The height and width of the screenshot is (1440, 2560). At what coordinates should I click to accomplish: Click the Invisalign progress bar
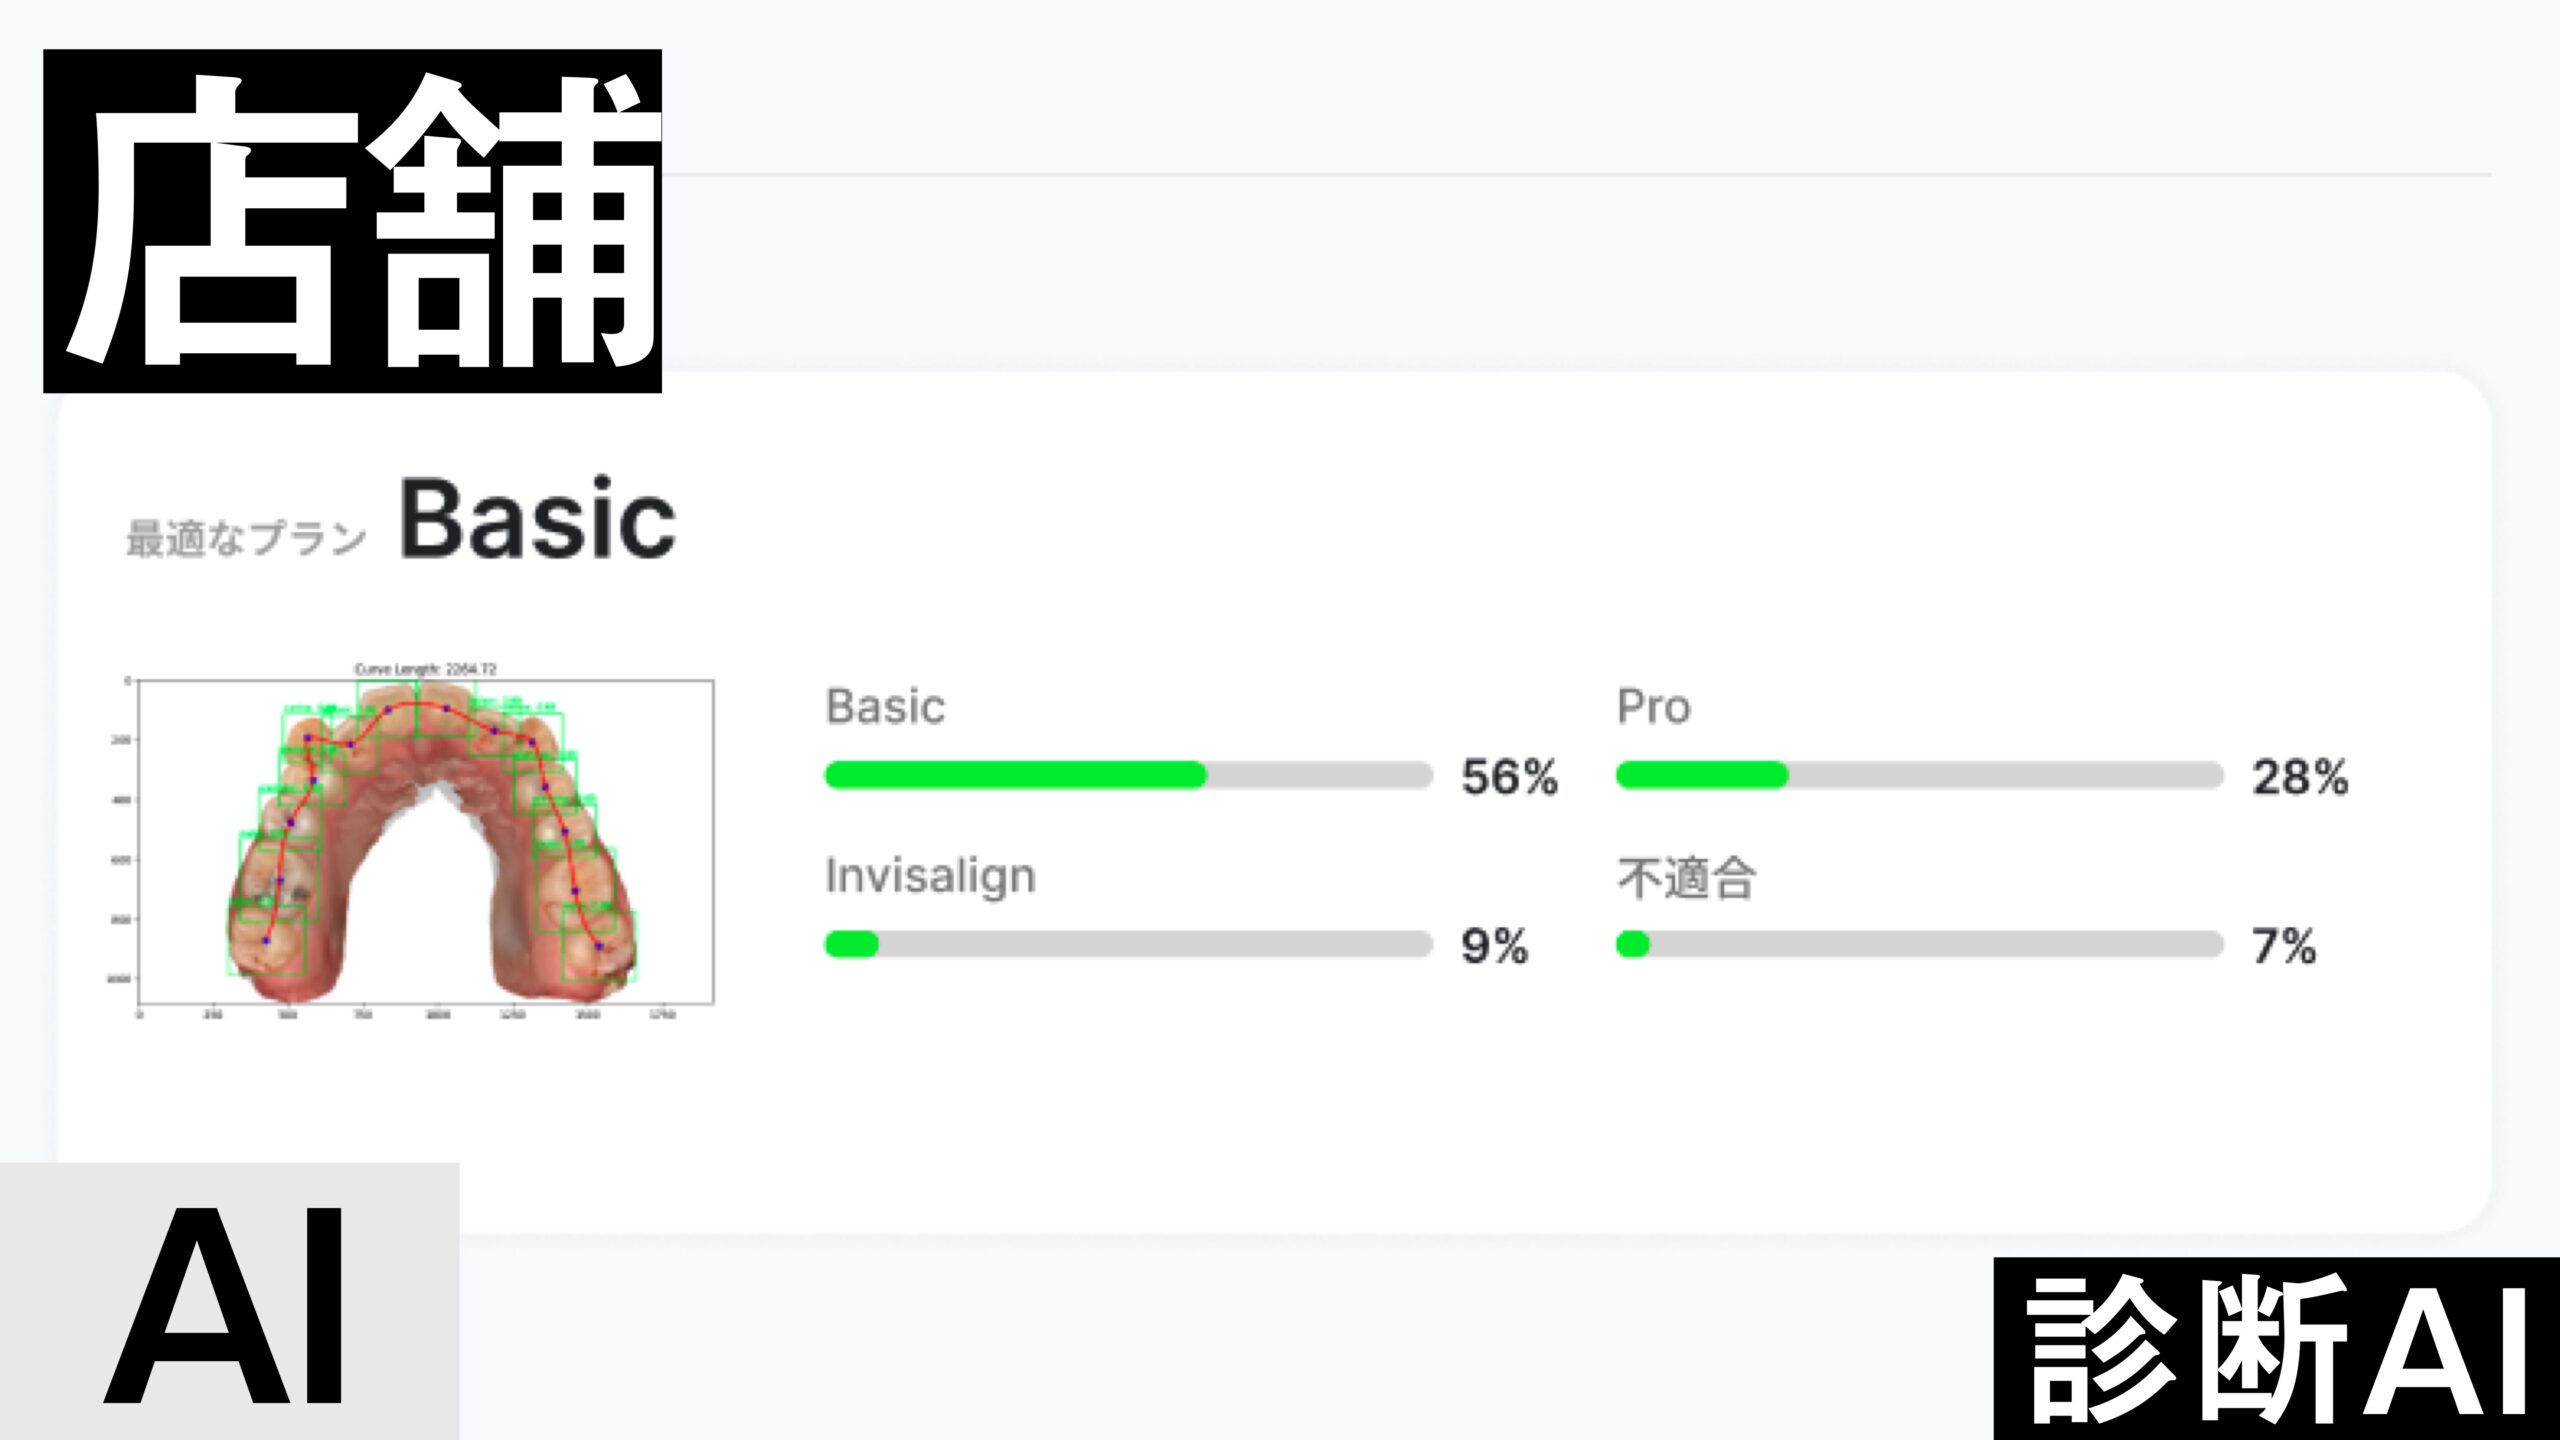[1128, 944]
